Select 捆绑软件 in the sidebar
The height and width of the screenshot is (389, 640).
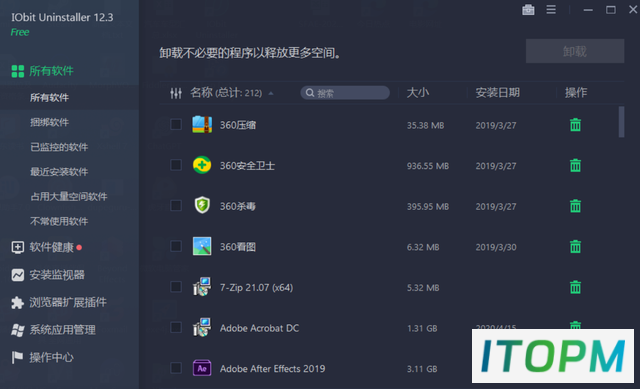click(x=49, y=122)
